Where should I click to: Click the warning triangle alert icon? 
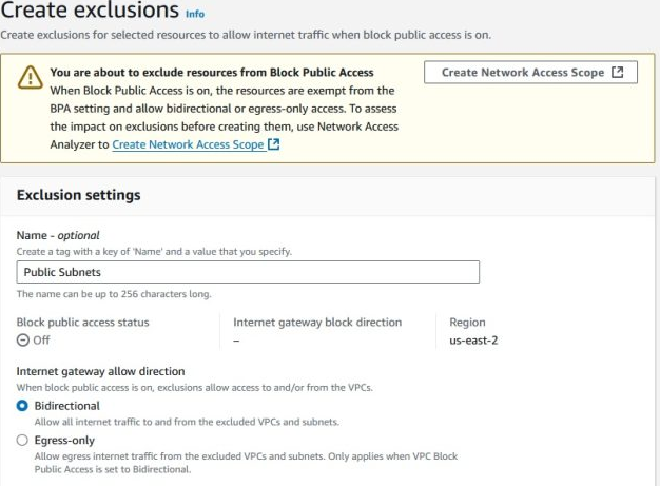[x=29, y=81]
